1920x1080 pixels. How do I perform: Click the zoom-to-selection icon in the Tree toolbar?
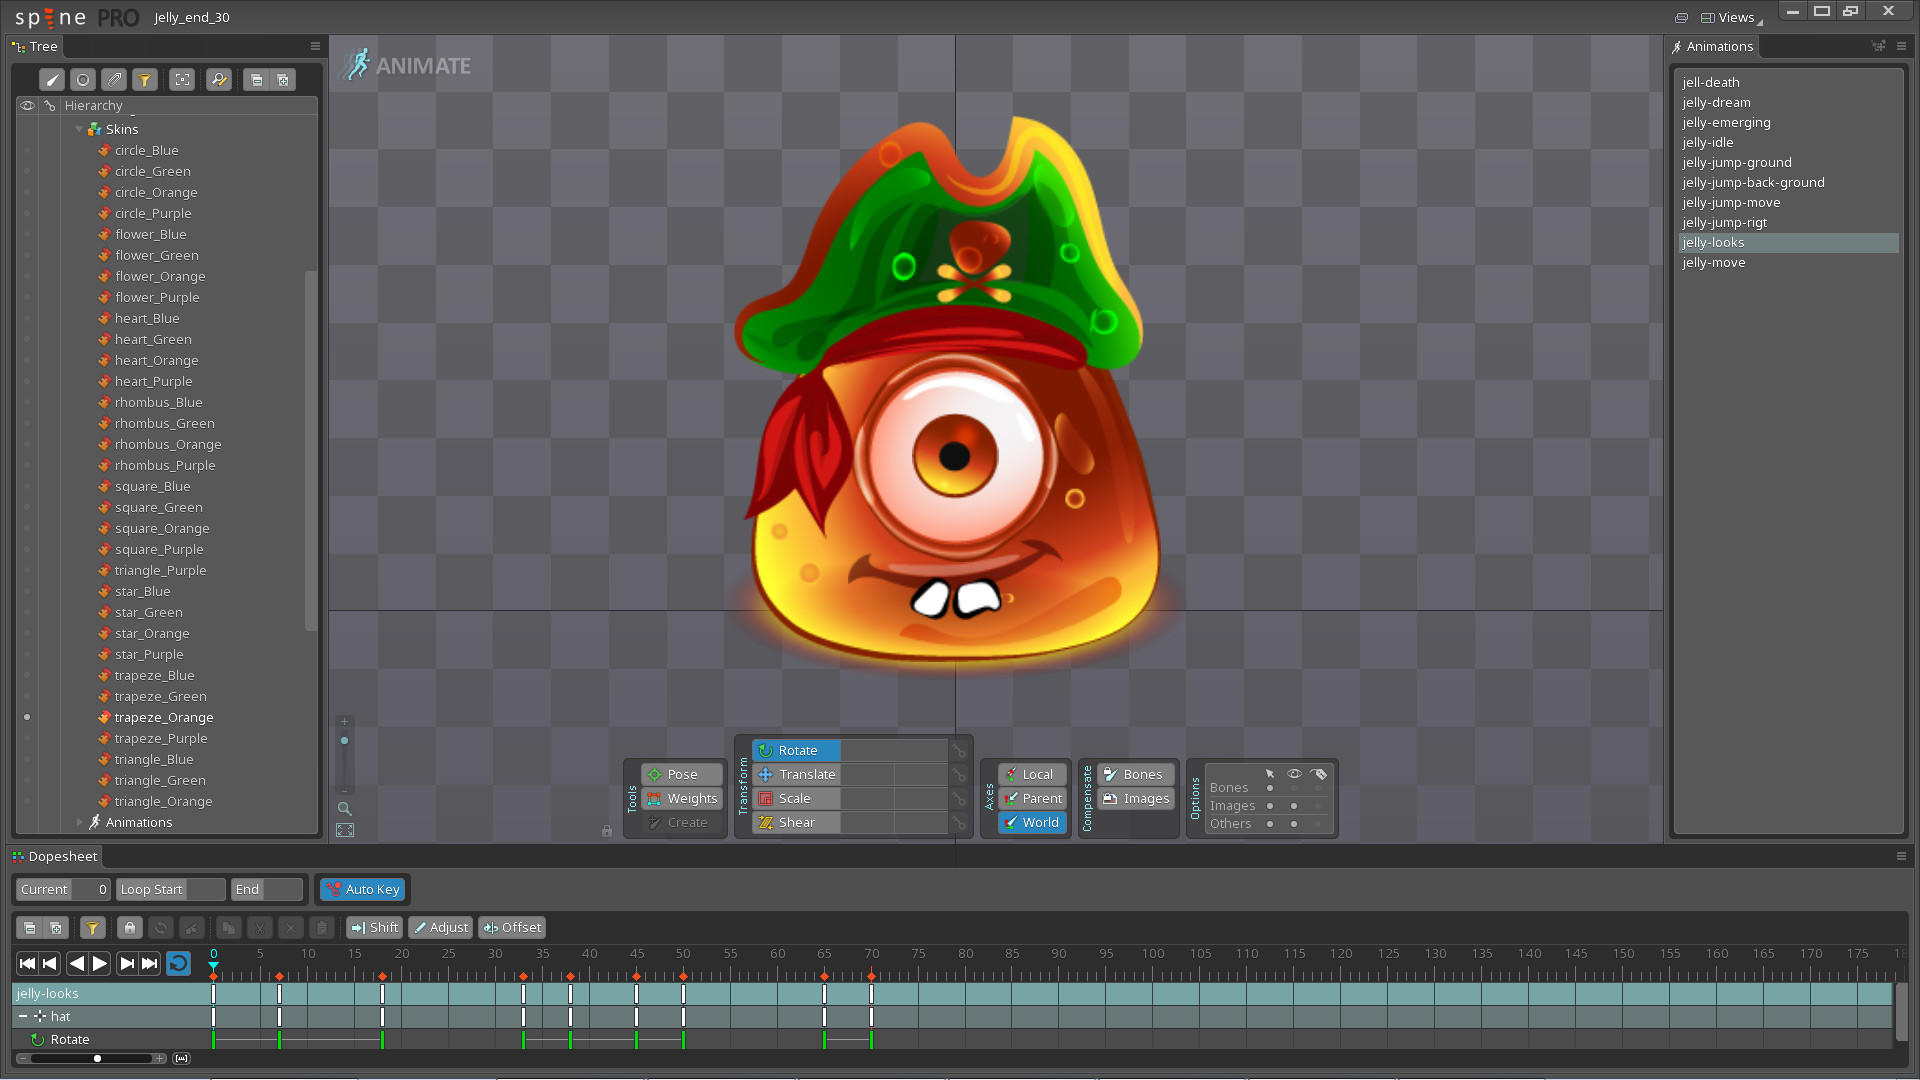181,79
